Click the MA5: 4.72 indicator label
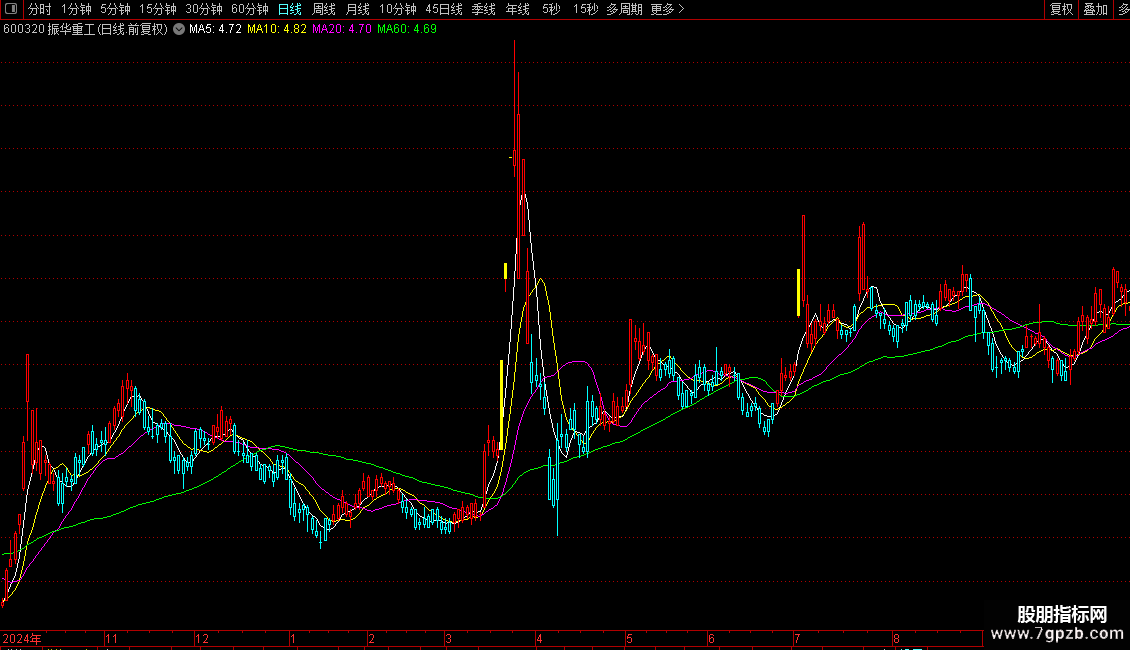 (x=215, y=29)
